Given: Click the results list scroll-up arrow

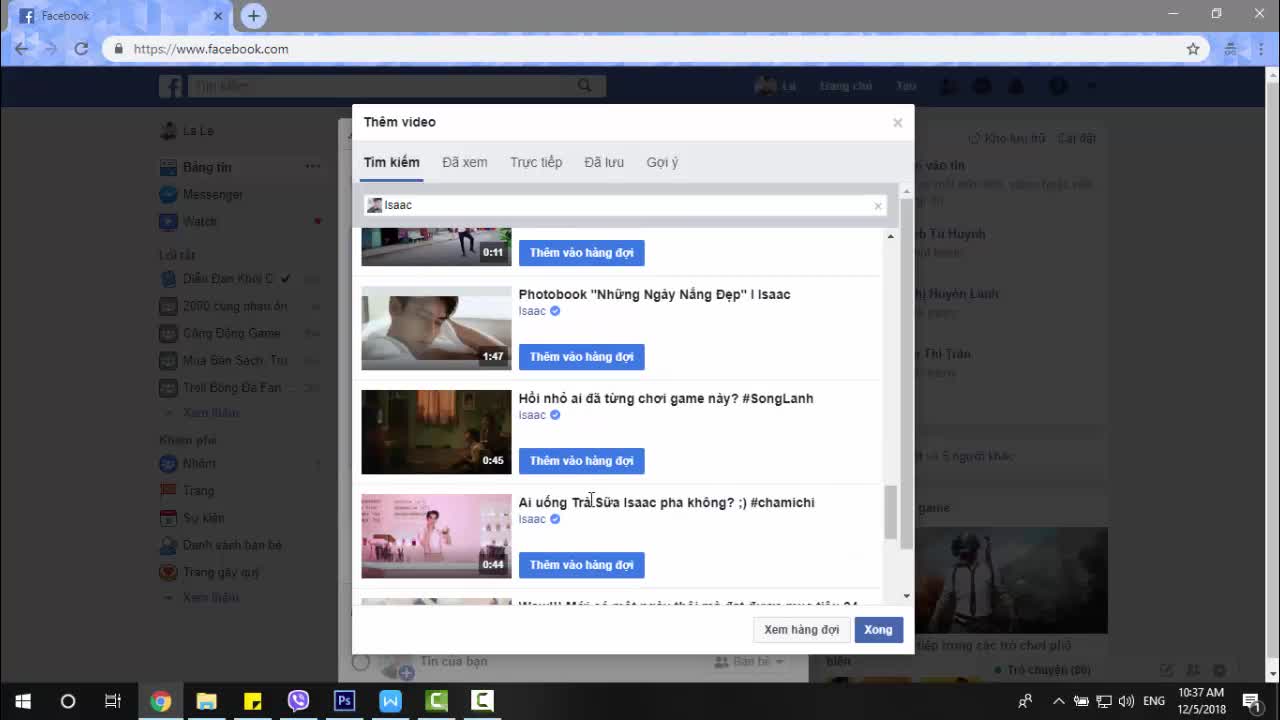Looking at the screenshot, I should 891,236.
